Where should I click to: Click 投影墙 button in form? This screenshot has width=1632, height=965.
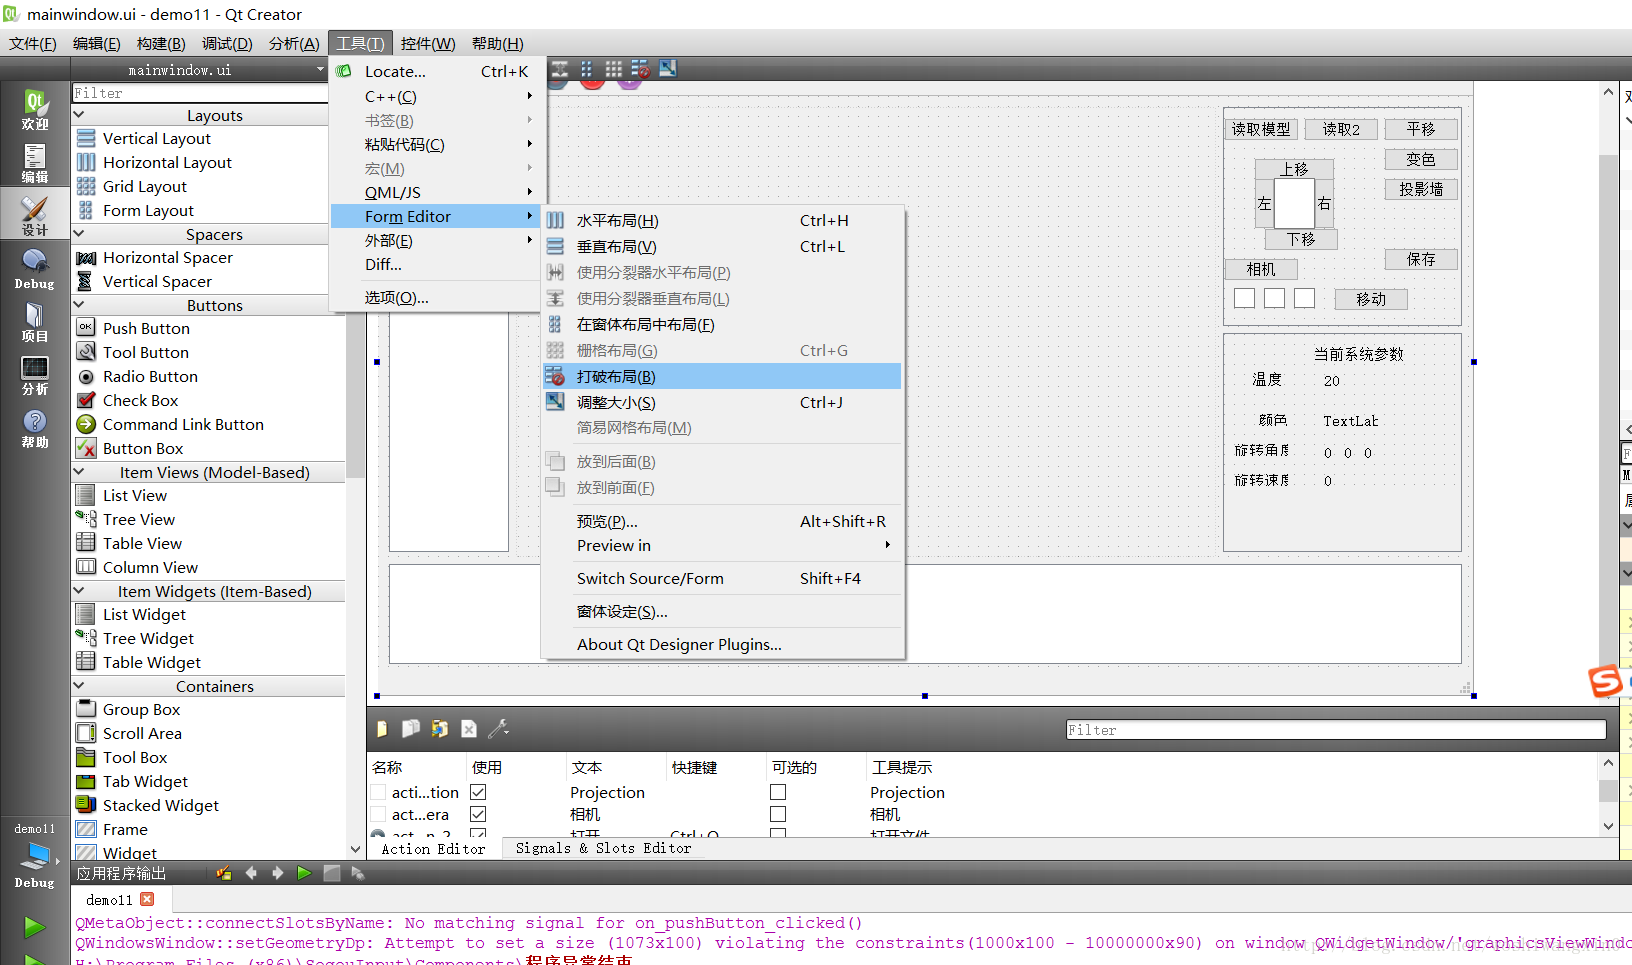click(1421, 189)
